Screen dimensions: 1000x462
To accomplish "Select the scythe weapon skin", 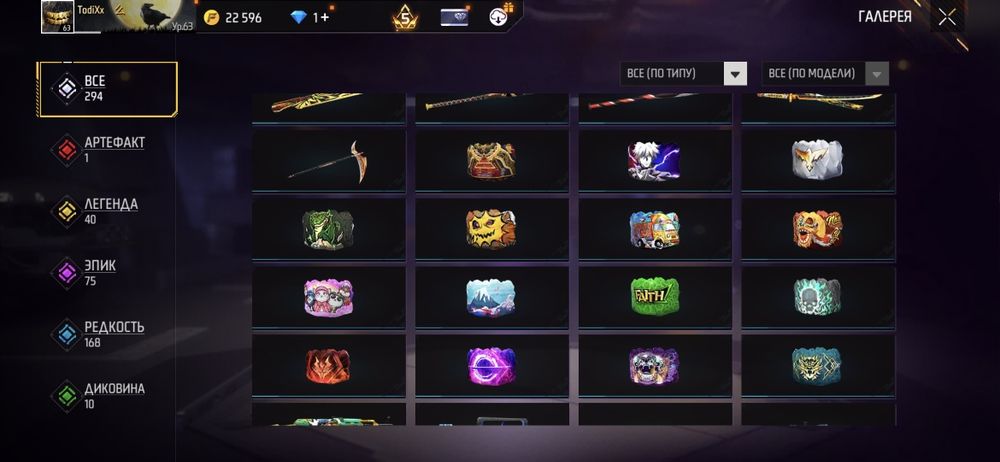I will [x=328, y=161].
